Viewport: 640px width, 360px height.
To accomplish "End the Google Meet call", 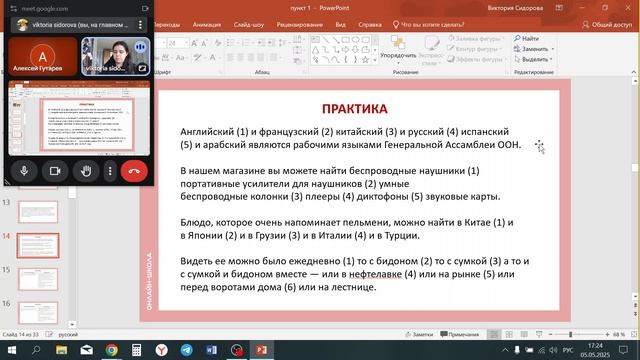I will (x=134, y=171).
